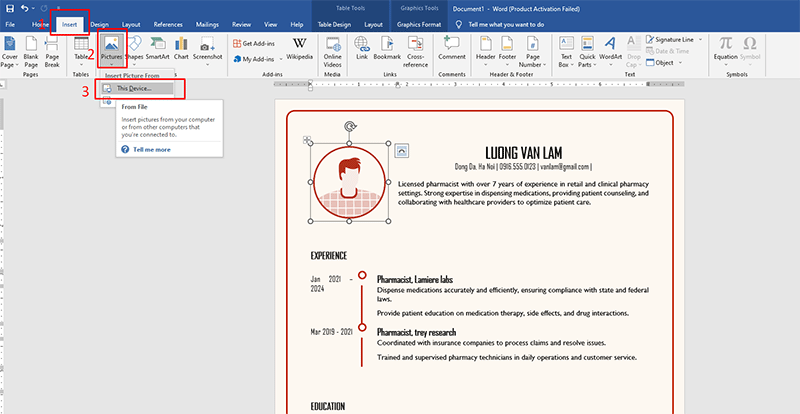
Task: Open the Help tab
Action: coord(297,25)
